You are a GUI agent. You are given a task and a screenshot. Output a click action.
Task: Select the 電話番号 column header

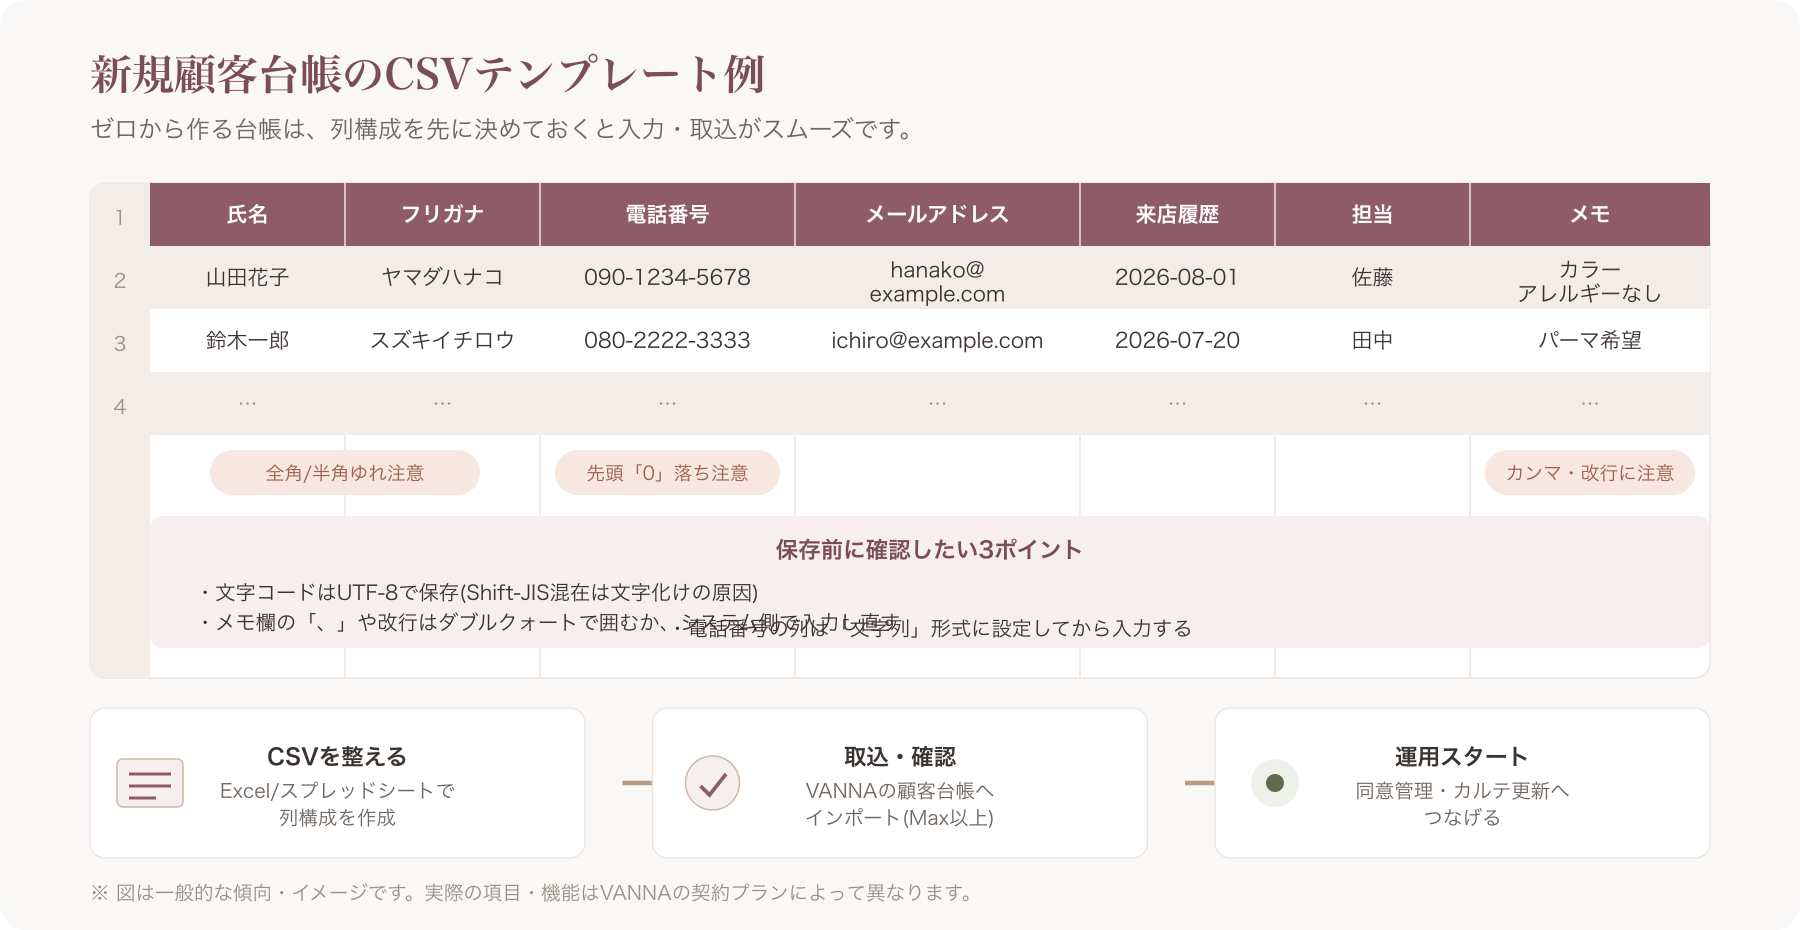point(667,214)
